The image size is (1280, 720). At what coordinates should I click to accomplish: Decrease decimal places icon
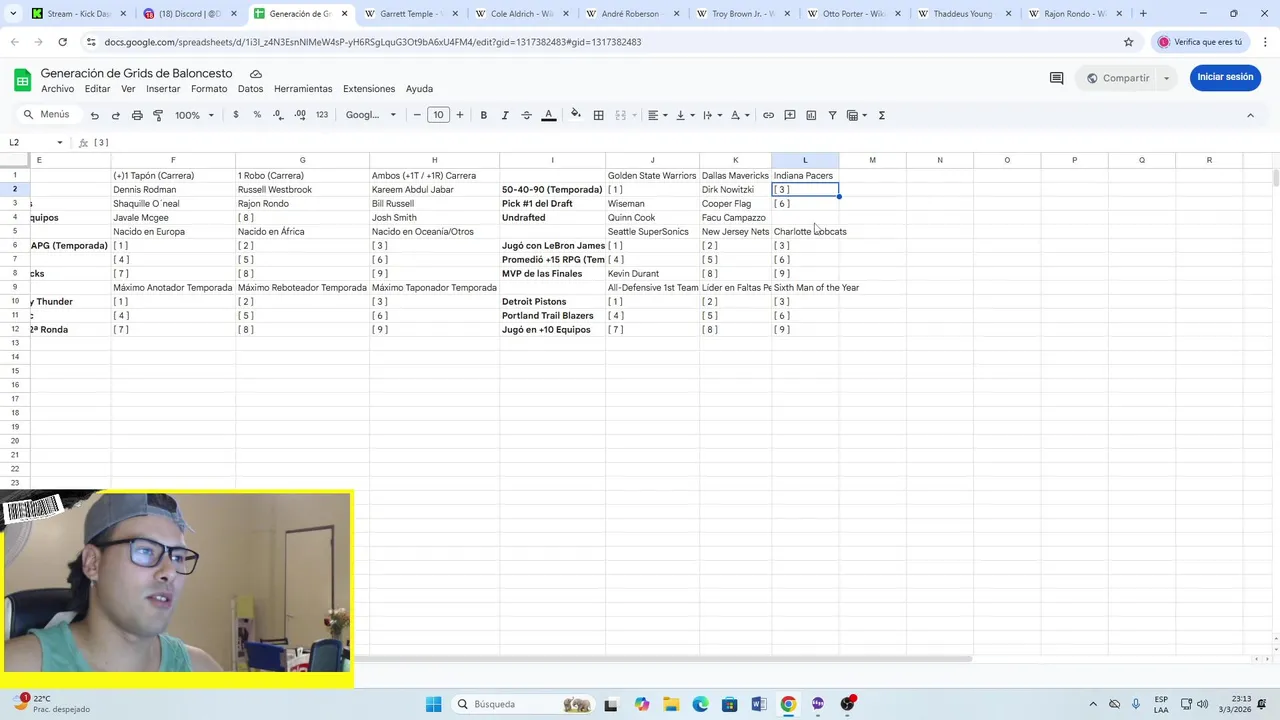pos(278,115)
